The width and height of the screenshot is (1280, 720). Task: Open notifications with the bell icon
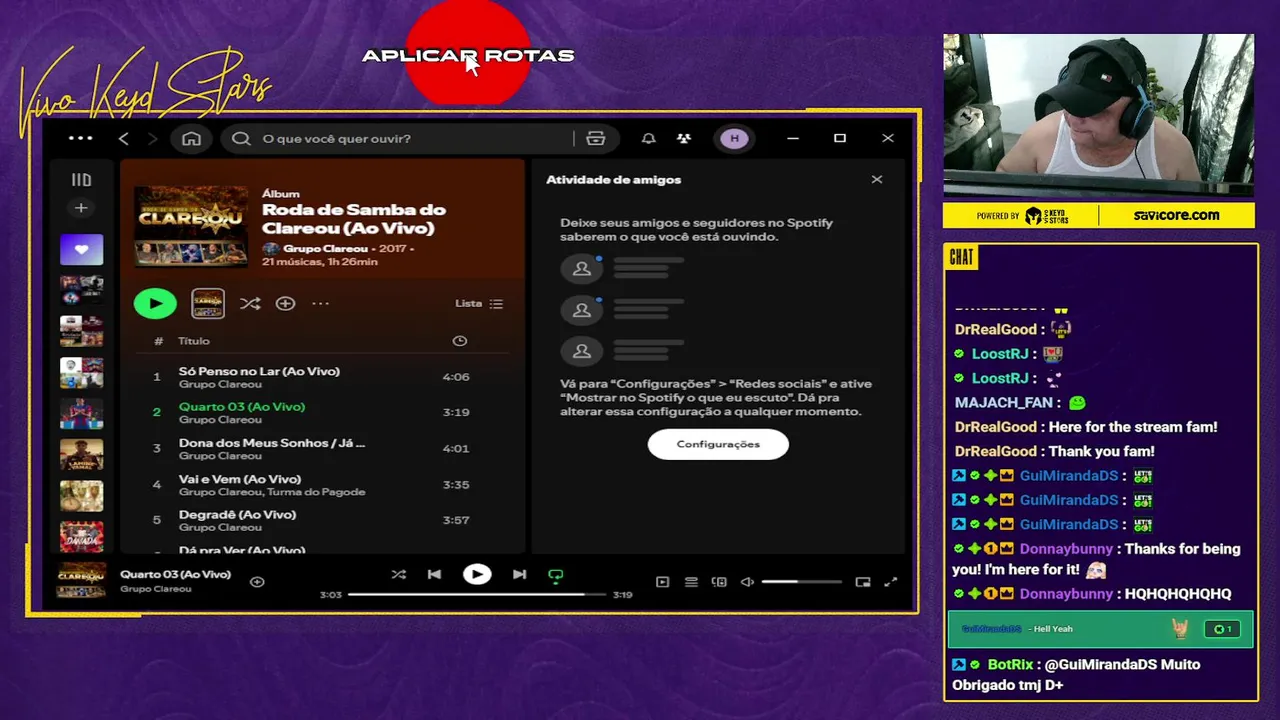(x=648, y=138)
